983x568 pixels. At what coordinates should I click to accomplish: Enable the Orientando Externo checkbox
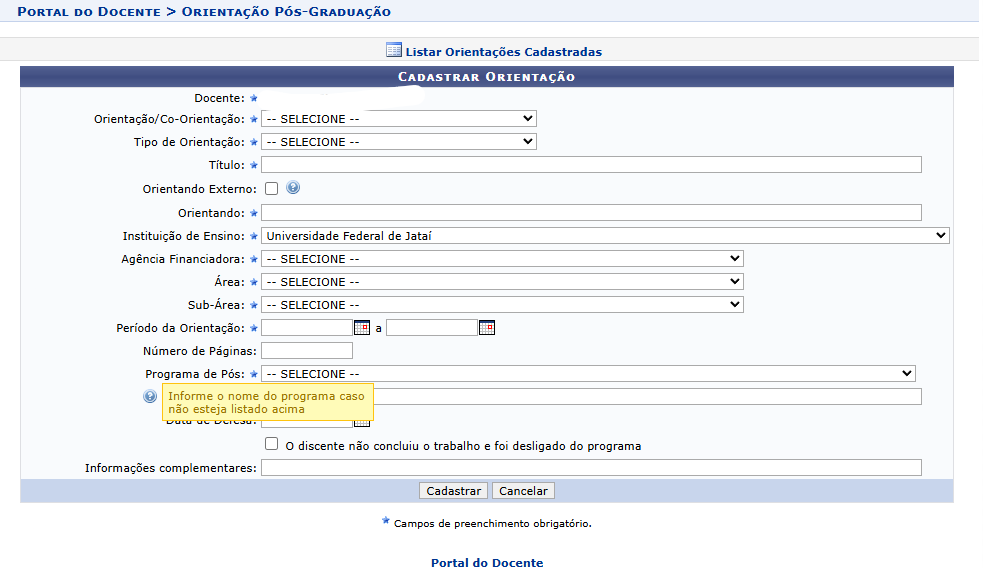point(271,189)
